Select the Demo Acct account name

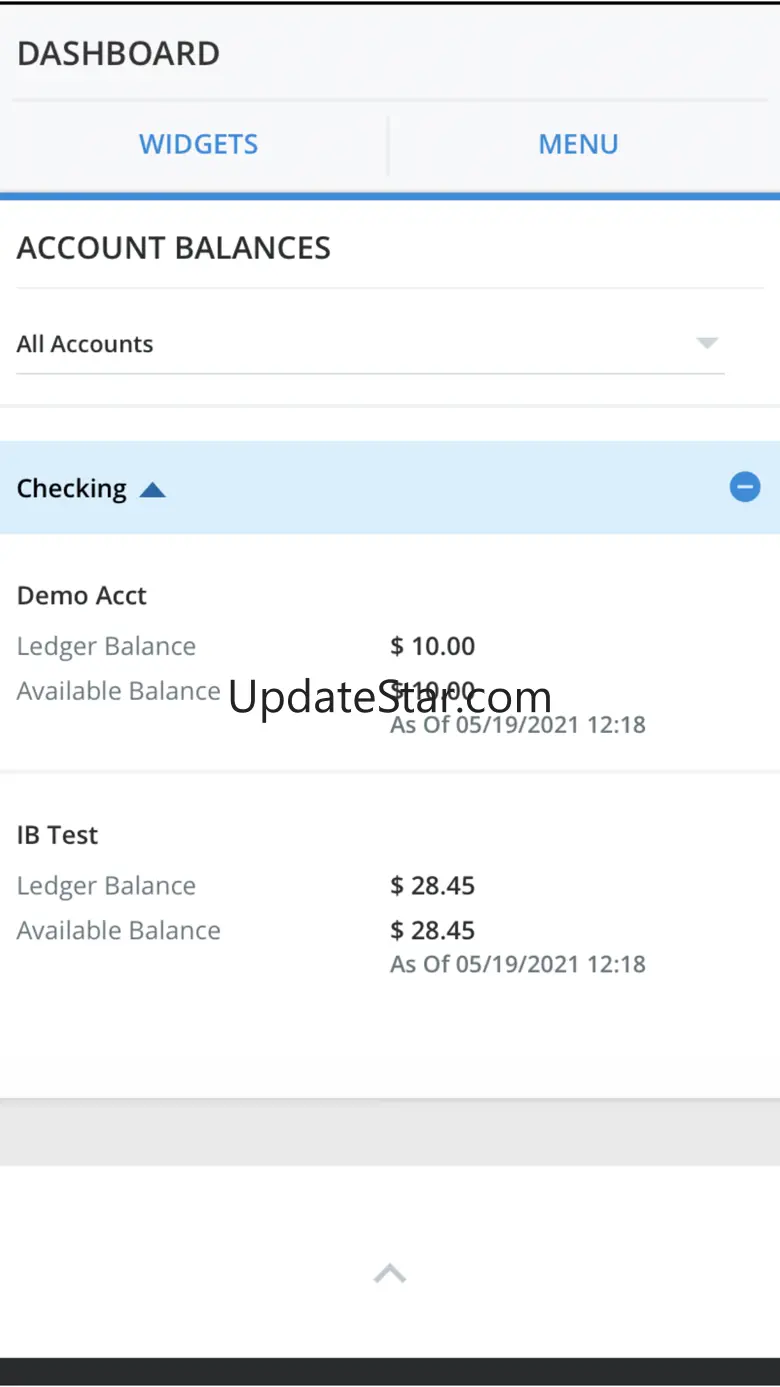[x=82, y=595]
